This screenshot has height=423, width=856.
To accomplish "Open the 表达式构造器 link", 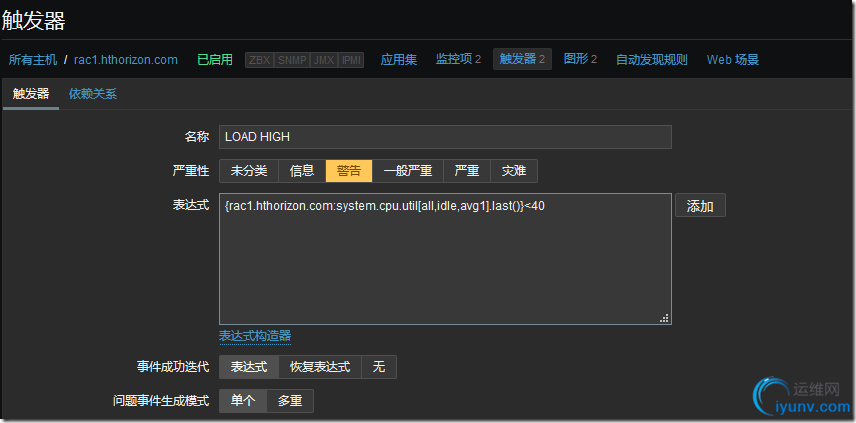I will 255,335.
